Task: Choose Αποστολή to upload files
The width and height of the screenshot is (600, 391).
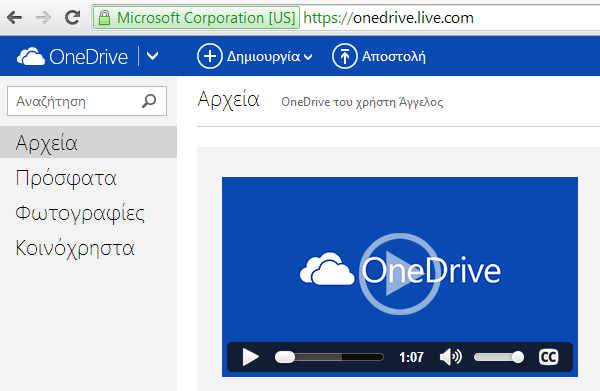Action: (x=394, y=57)
